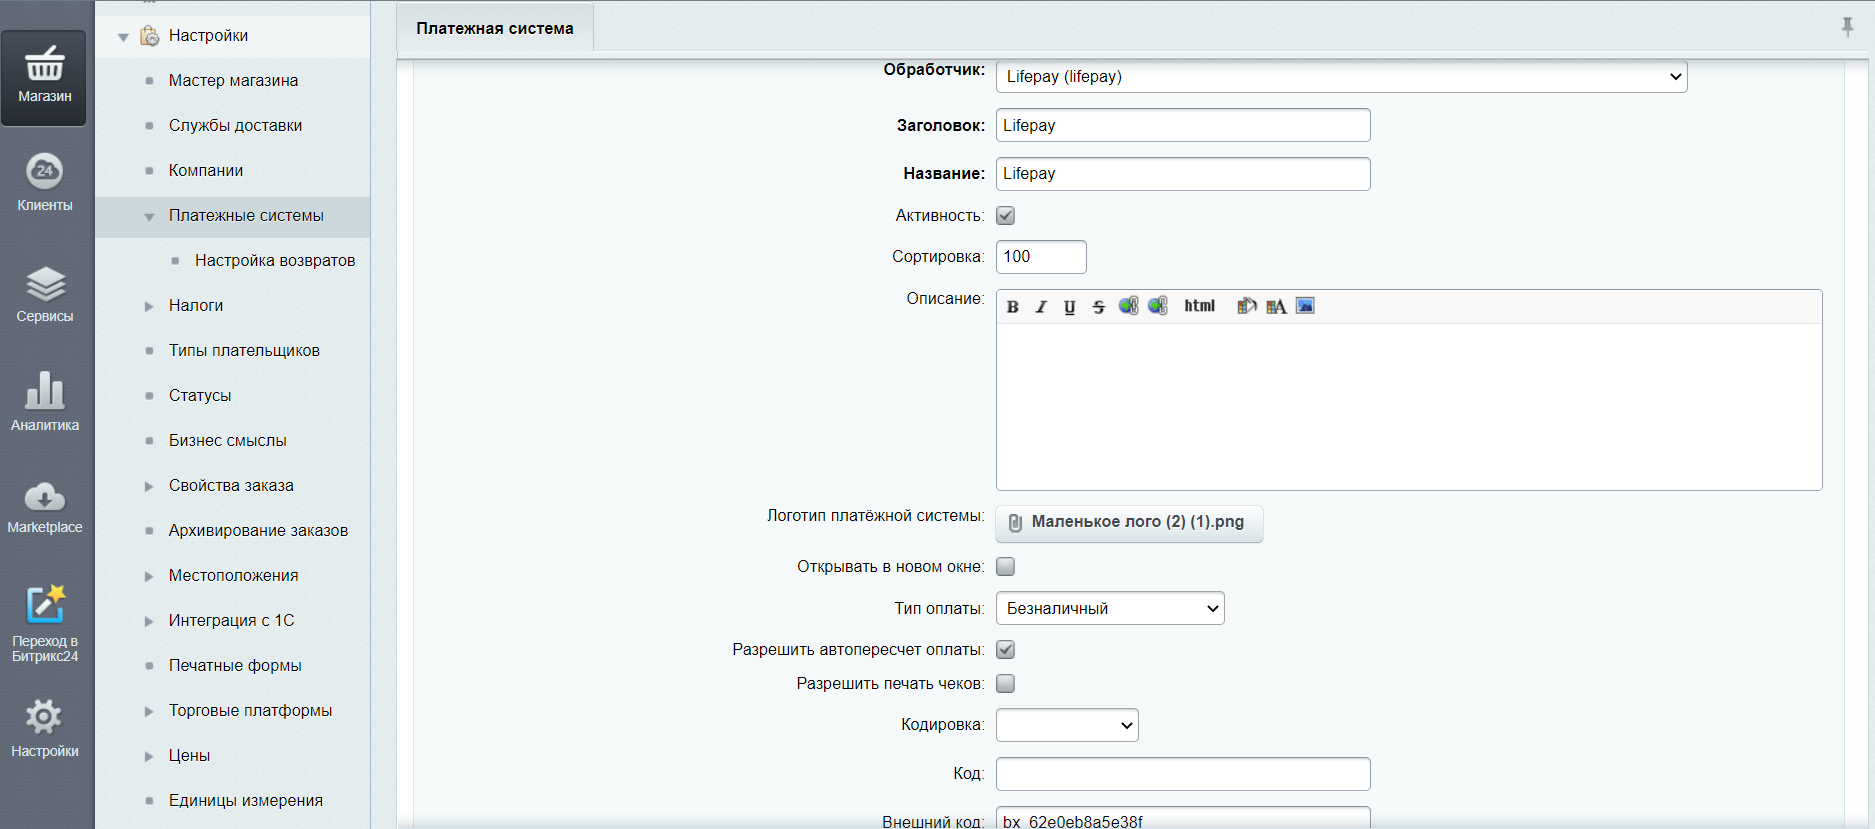Image resolution: width=1875 pixels, height=829 pixels.
Task: Apply underline formatting in description editor
Action: 1070,307
